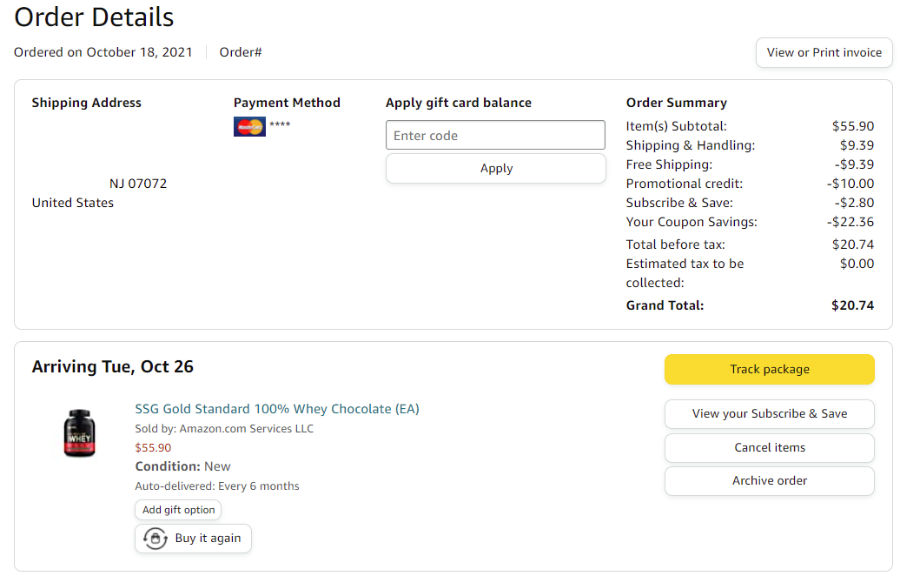Open View or Print invoice
Viewport: 900px width, 576px height.
(x=824, y=53)
